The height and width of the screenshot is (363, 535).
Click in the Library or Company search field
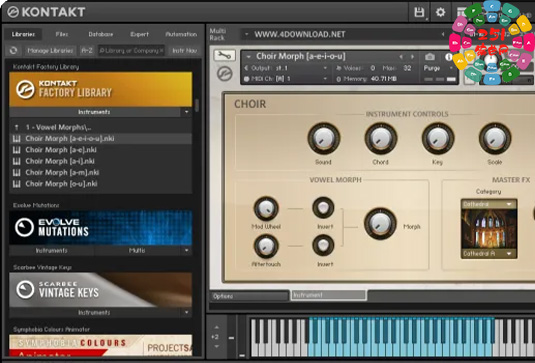[x=131, y=50]
